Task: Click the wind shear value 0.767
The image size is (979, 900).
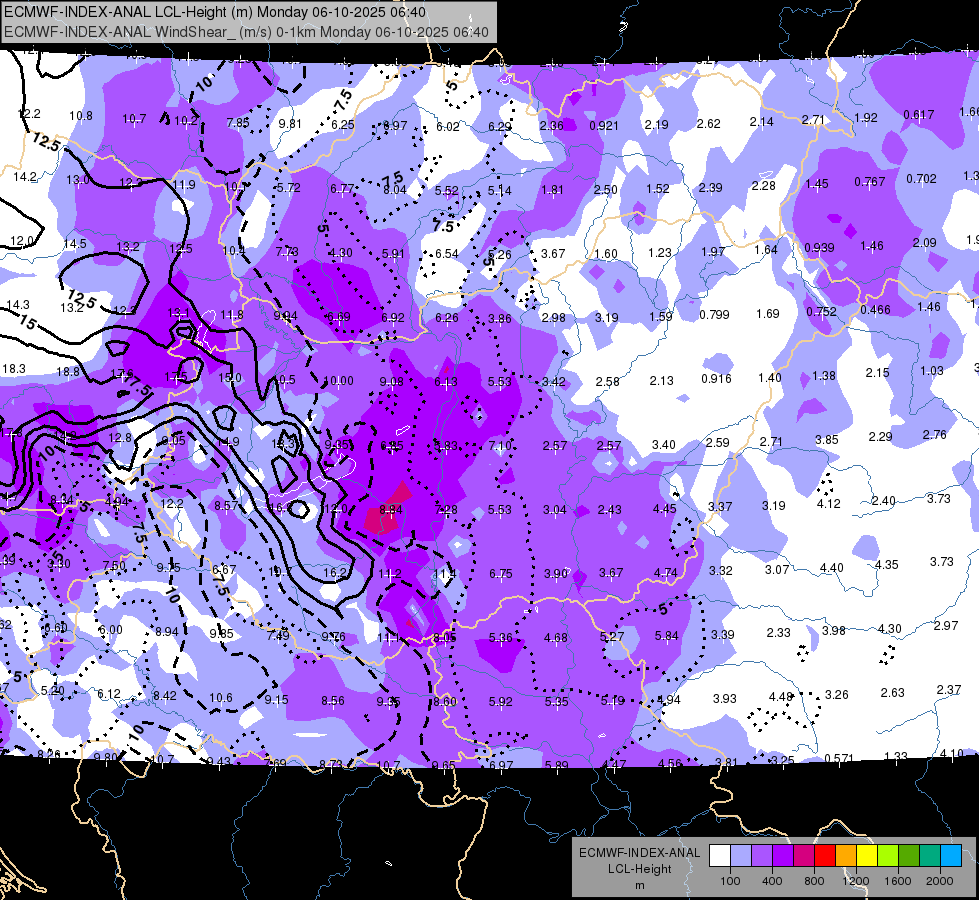Action: pos(870,182)
